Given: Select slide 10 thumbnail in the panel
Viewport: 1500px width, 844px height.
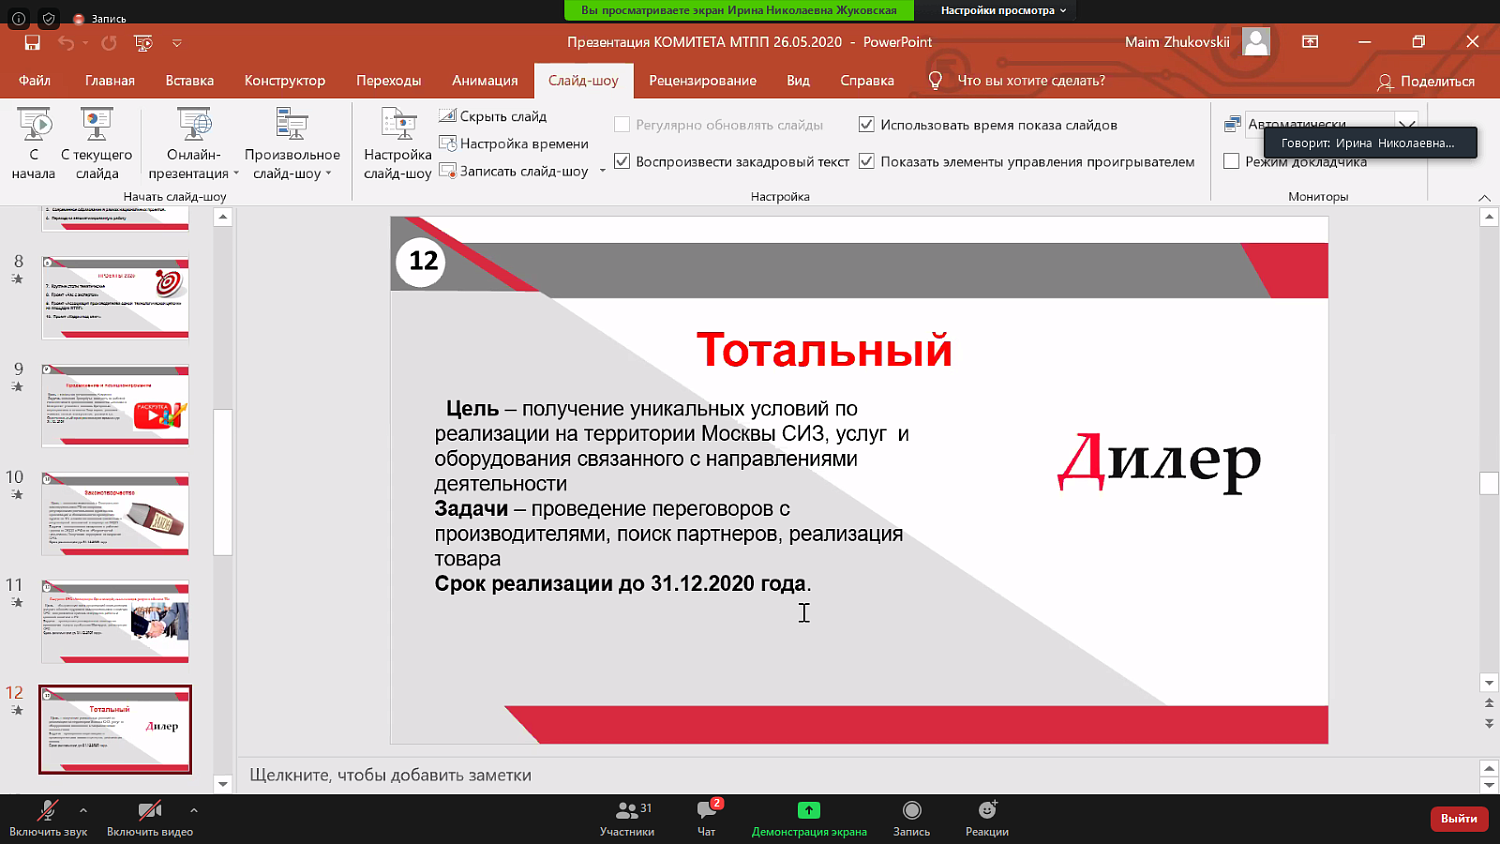Looking at the screenshot, I should click(x=114, y=512).
